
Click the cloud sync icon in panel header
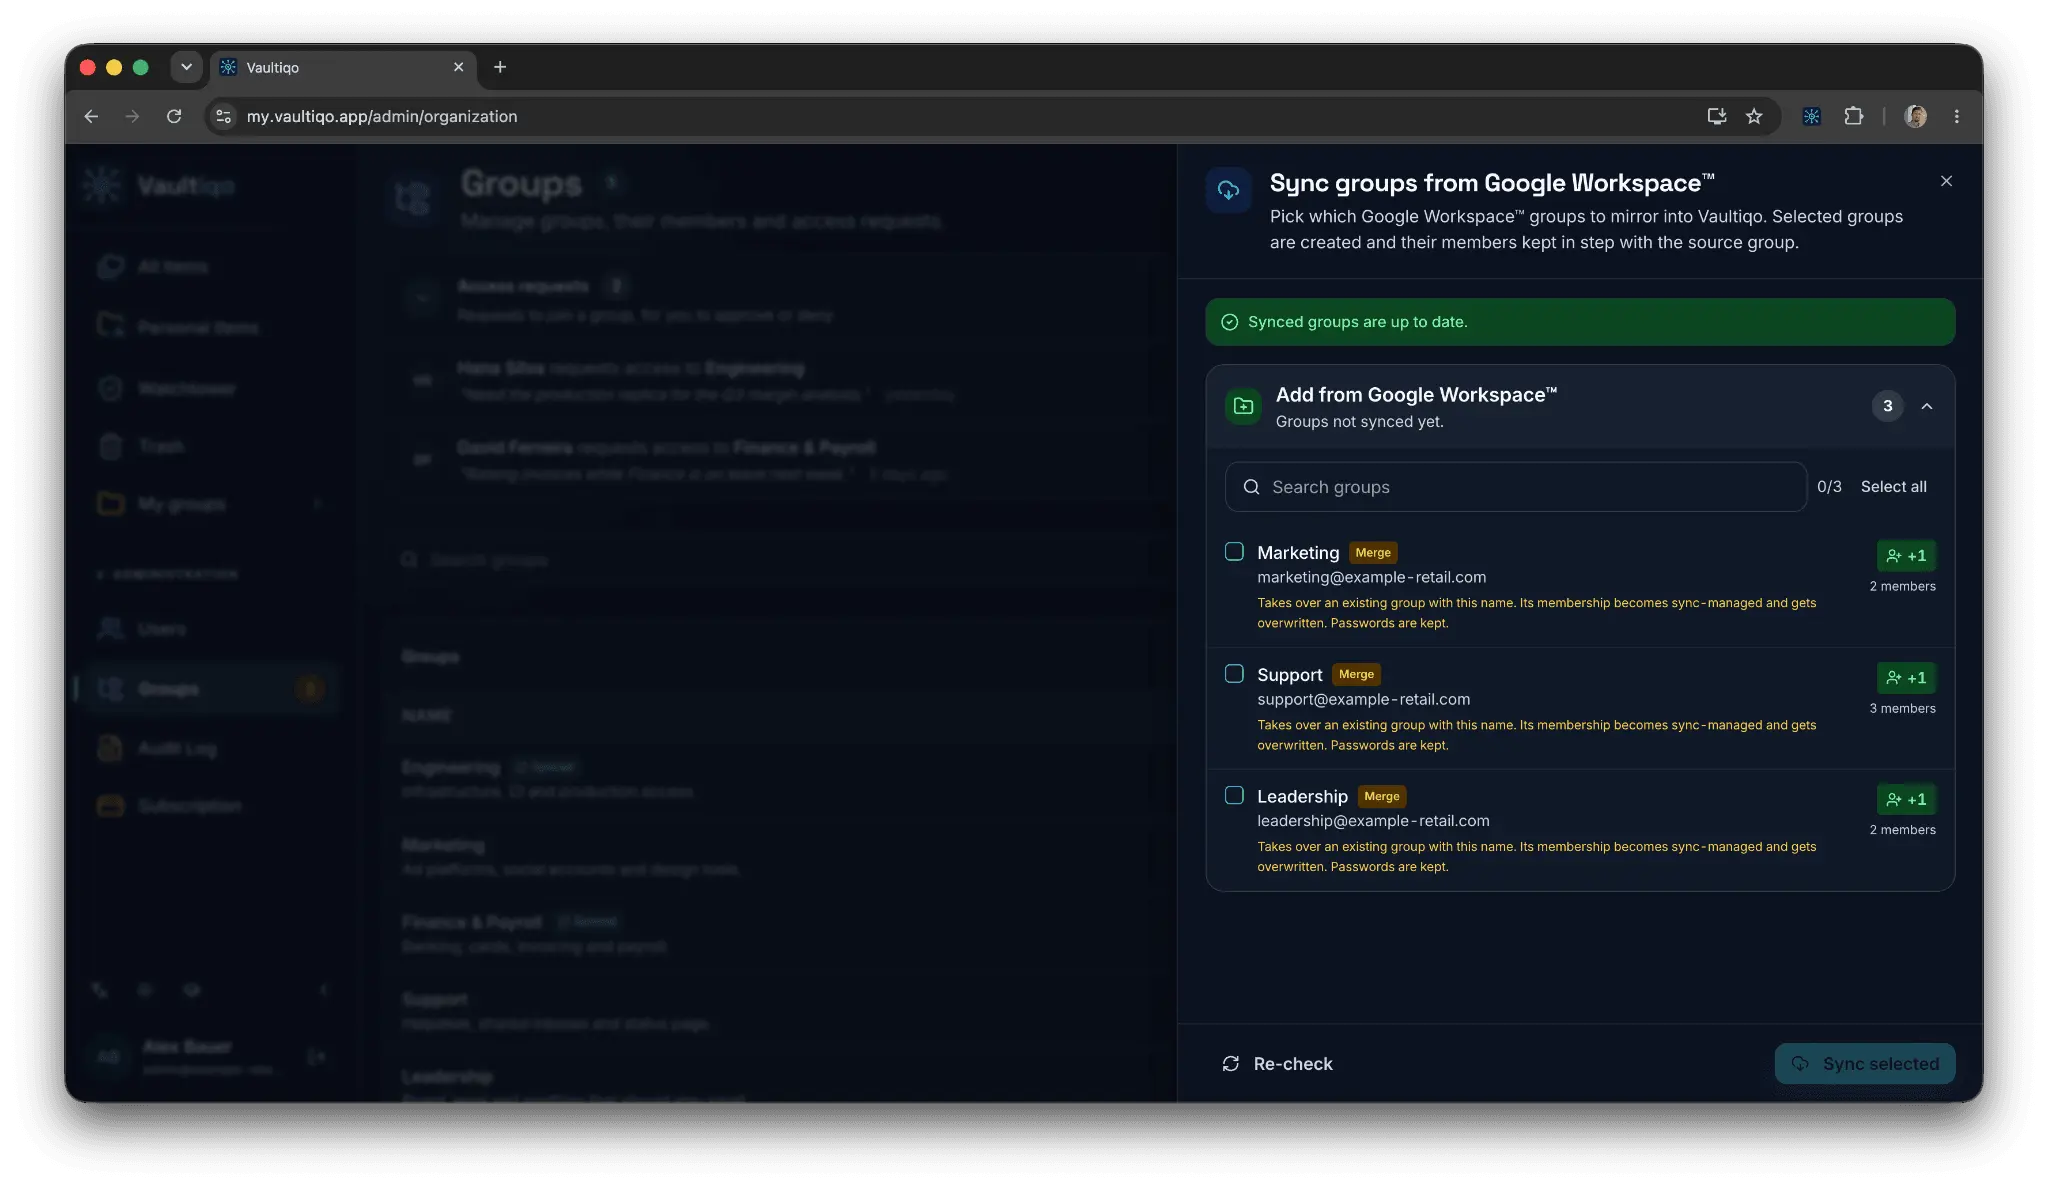point(1228,190)
